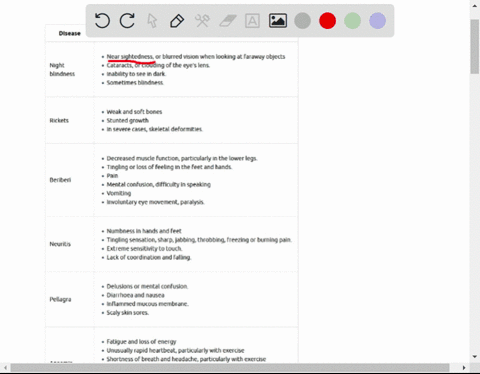Choose the gray color swatch
Viewport: 480px width, 374px height.
point(303,21)
